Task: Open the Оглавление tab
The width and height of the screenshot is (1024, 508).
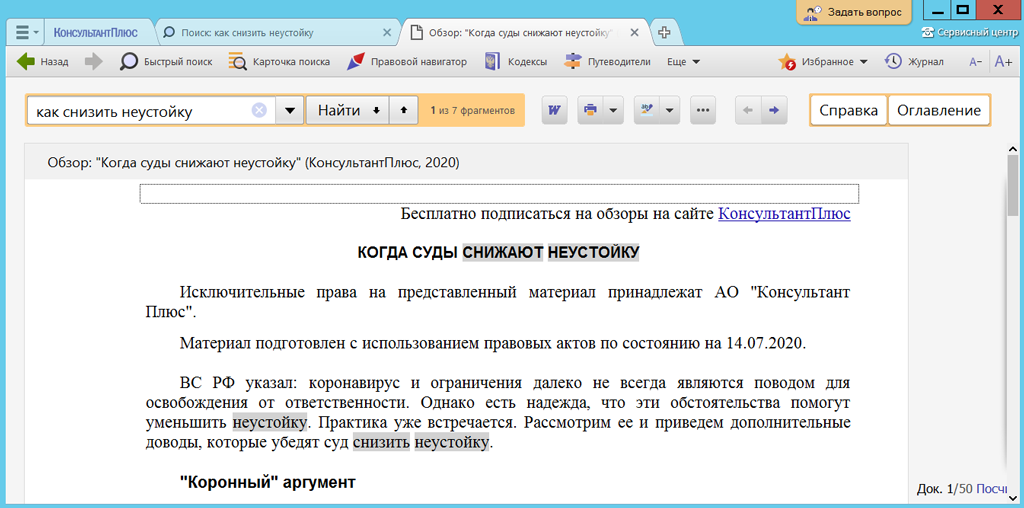Action: click(938, 110)
